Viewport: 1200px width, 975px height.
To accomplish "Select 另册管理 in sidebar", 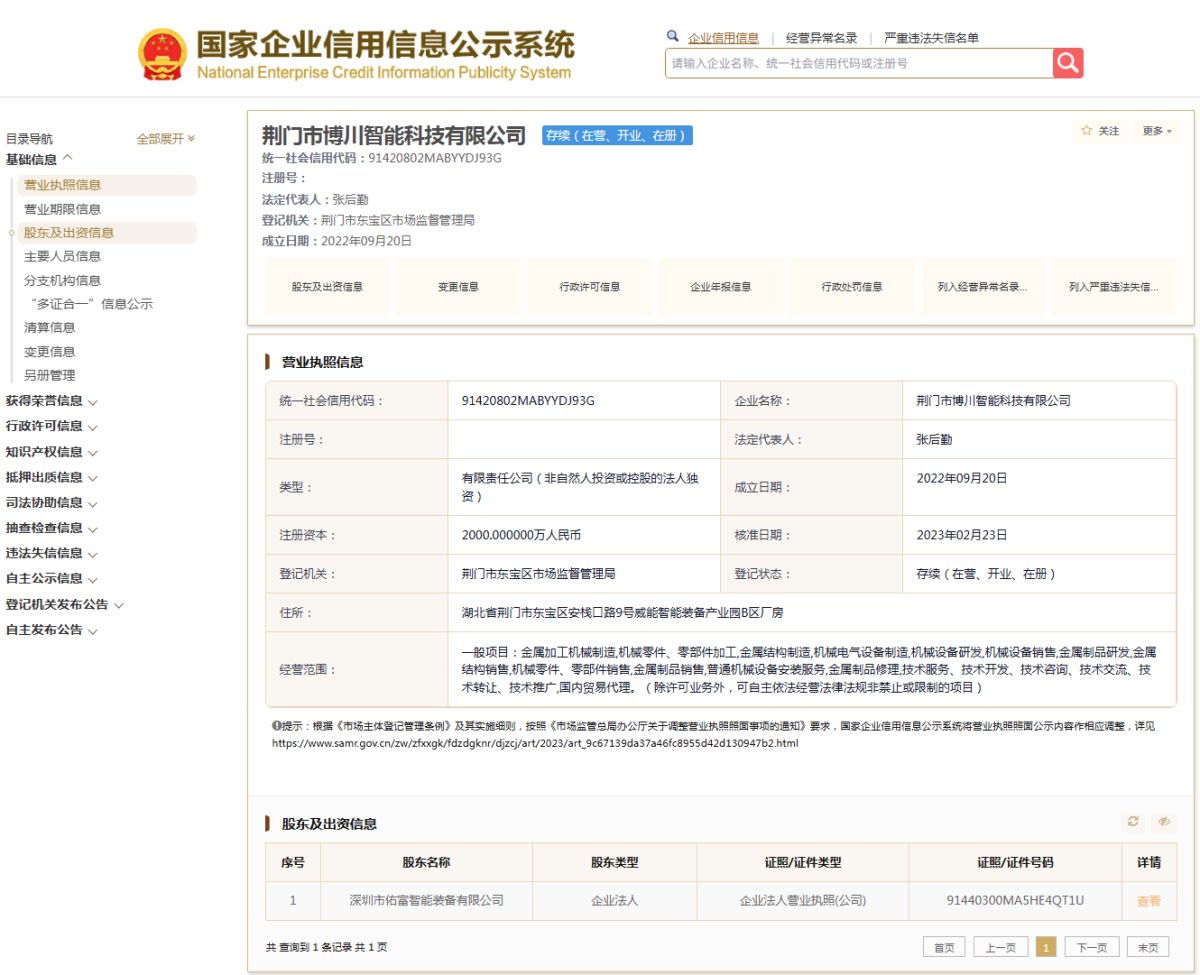I will pos(50,376).
